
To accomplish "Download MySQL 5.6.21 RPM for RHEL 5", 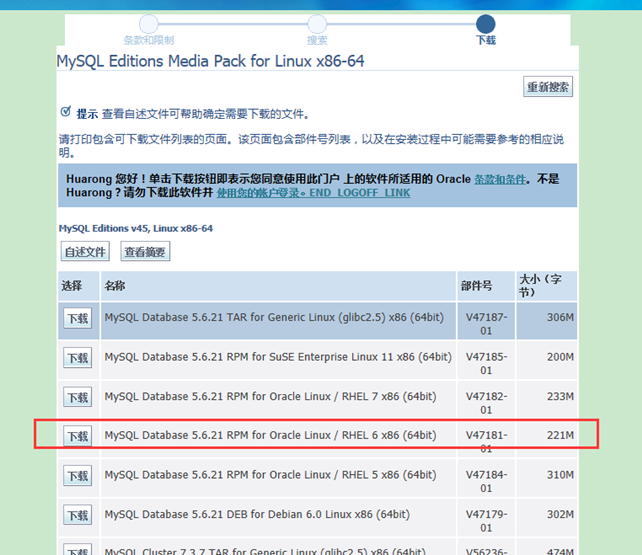I will (77, 476).
